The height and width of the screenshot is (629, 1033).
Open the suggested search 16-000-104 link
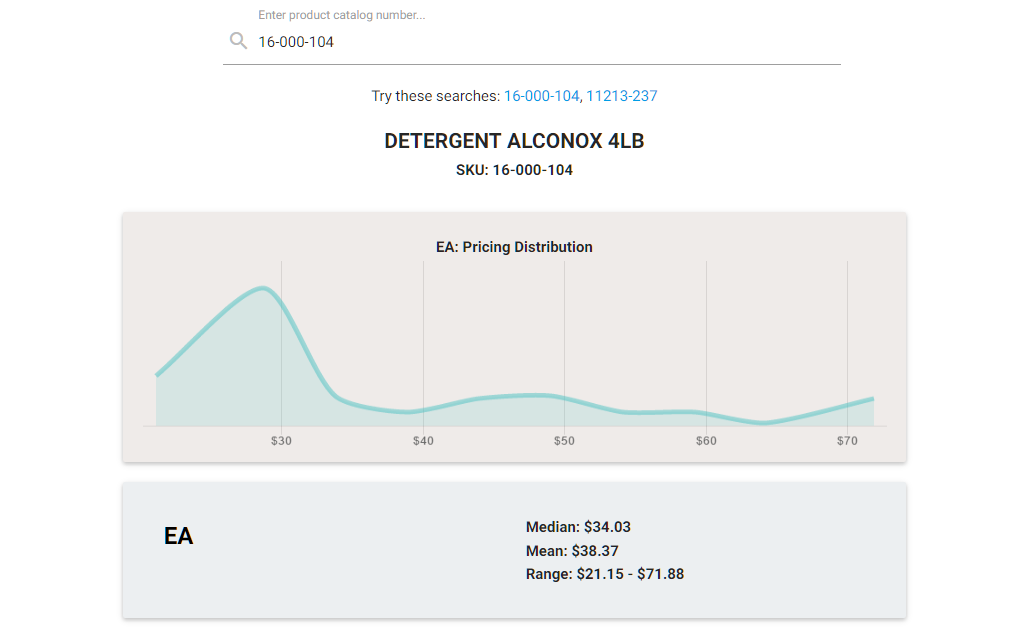tap(542, 96)
